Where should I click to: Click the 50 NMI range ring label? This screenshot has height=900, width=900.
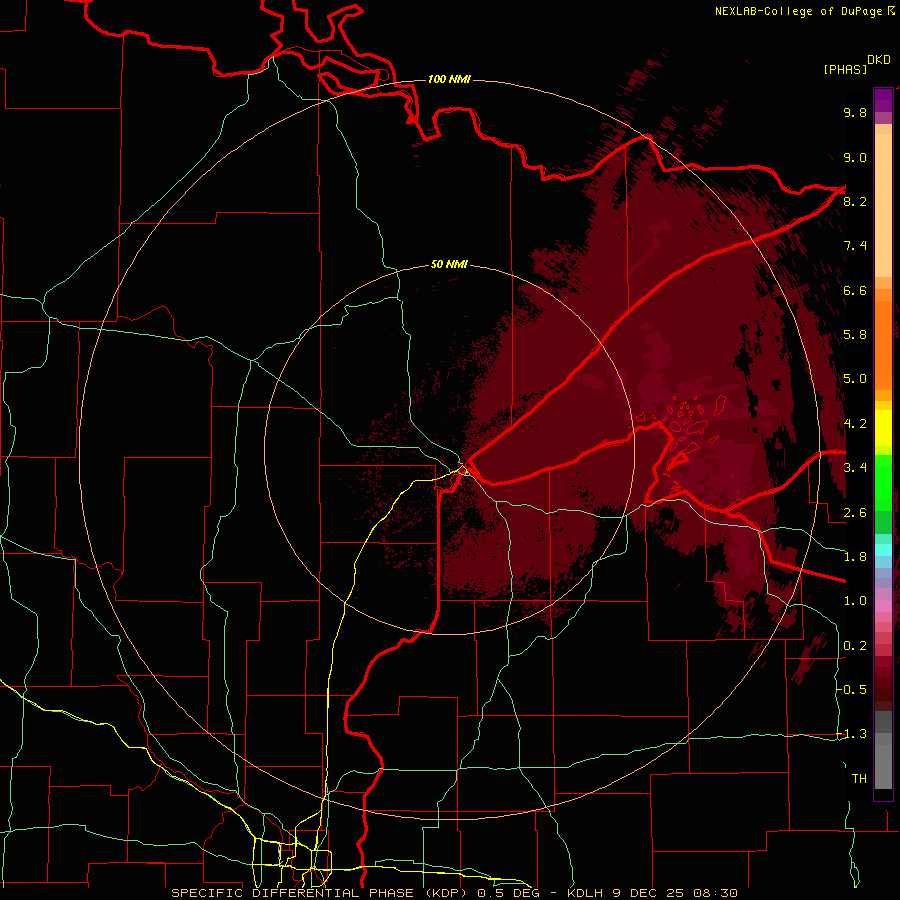tap(449, 264)
